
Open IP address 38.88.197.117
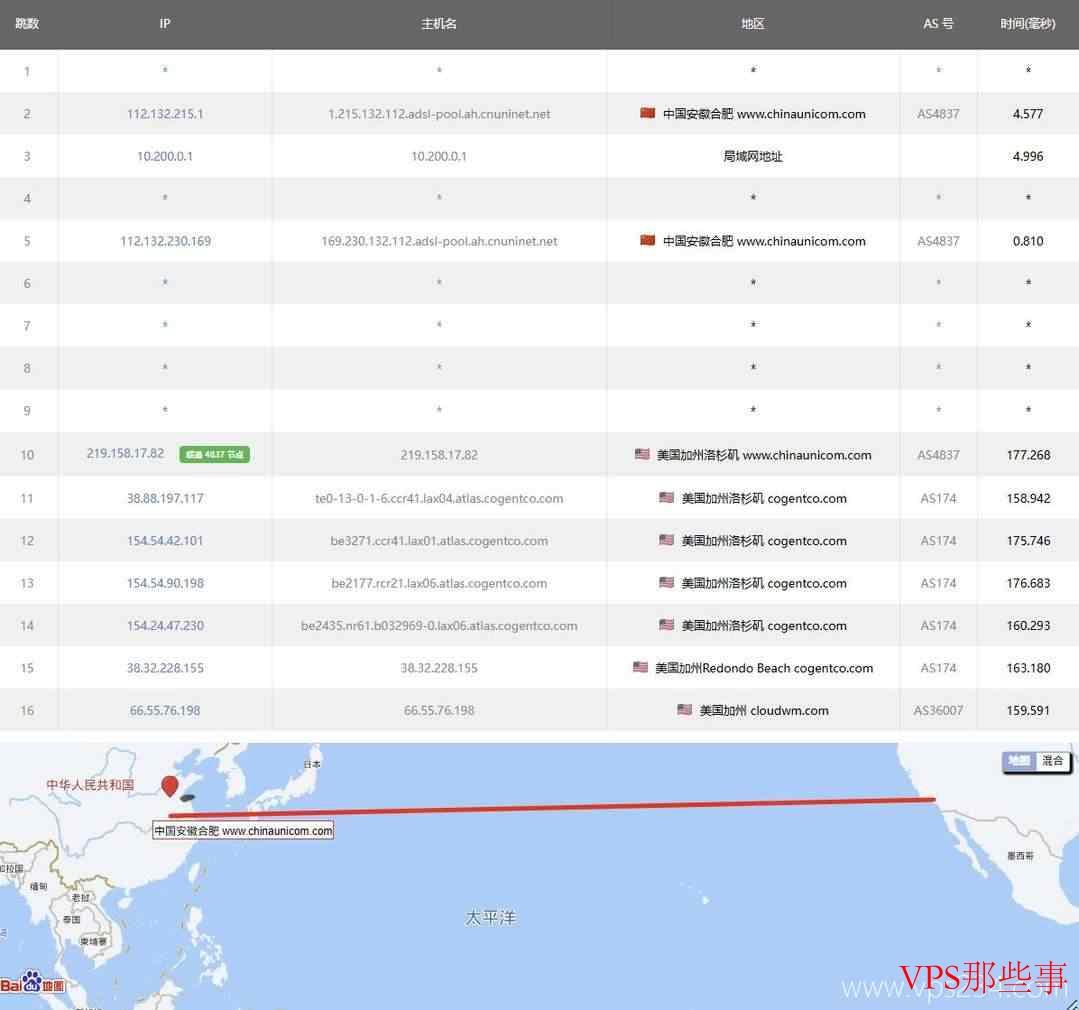pos(165,498)
